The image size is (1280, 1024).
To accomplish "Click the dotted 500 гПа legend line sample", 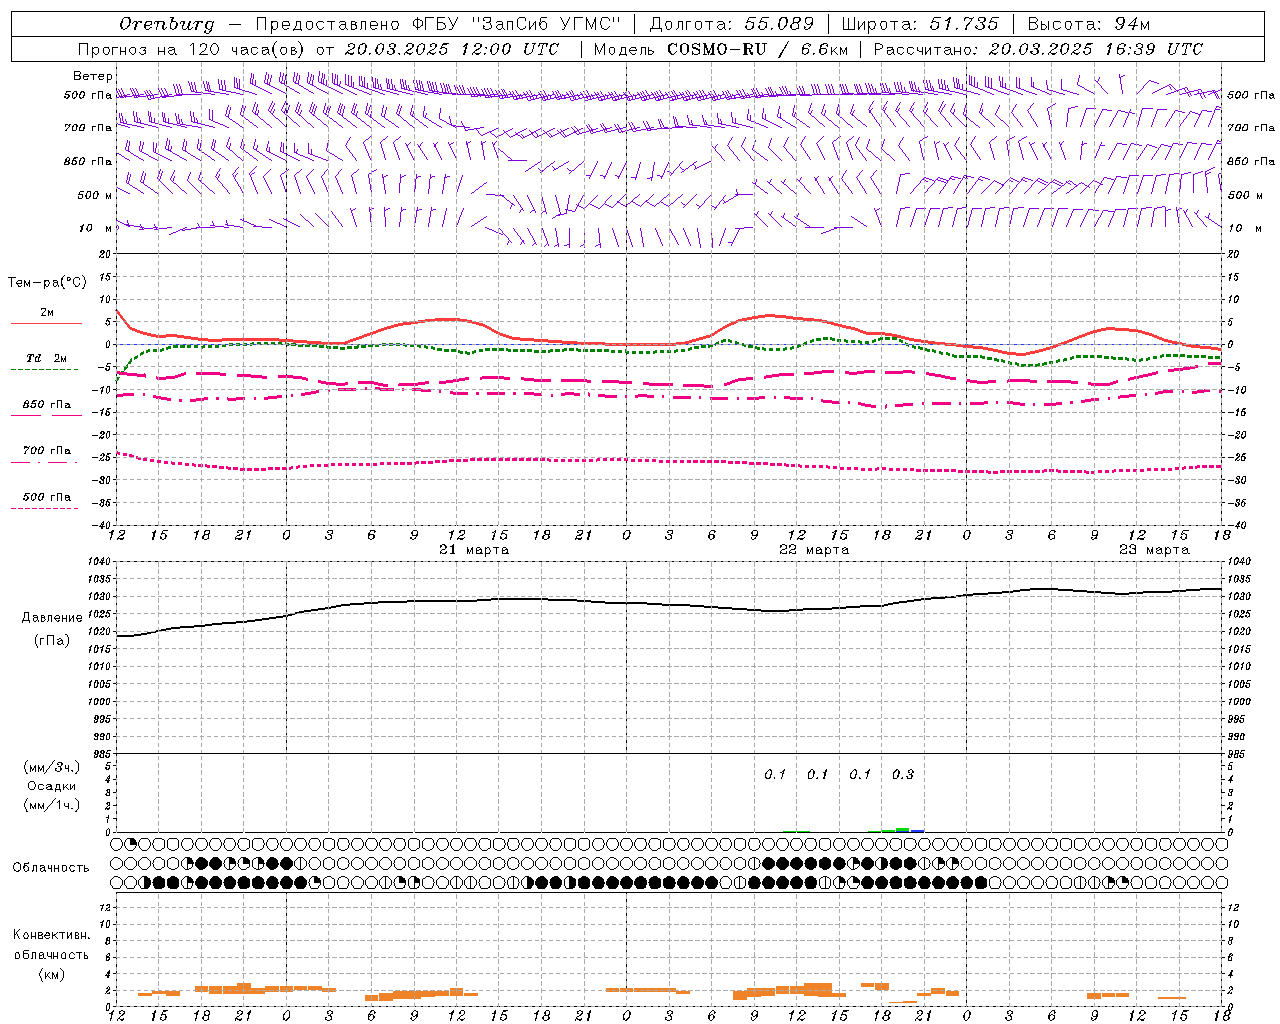I will (x=44, y=509).
